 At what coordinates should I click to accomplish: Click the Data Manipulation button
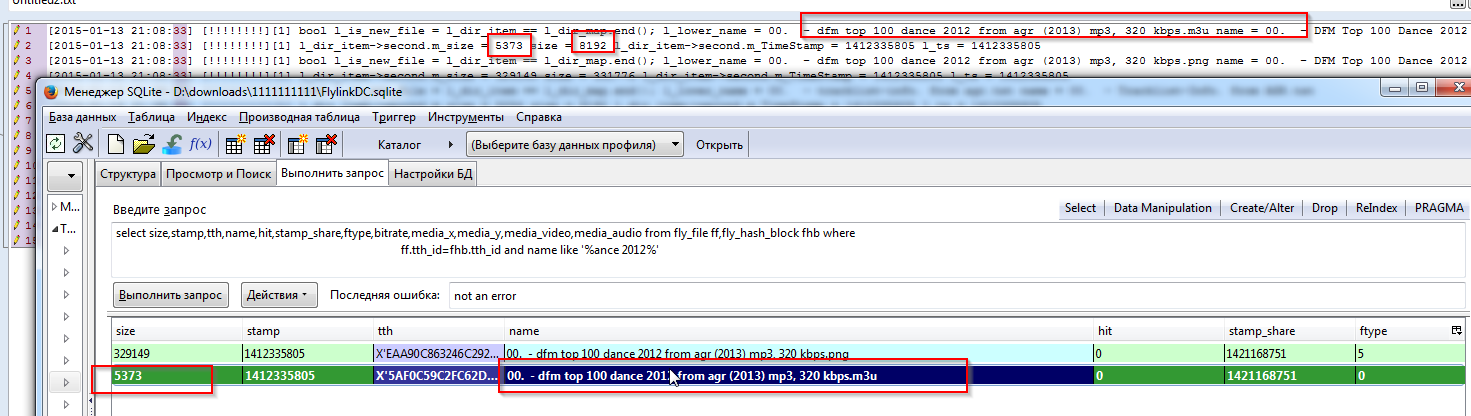pos(1162,208)
